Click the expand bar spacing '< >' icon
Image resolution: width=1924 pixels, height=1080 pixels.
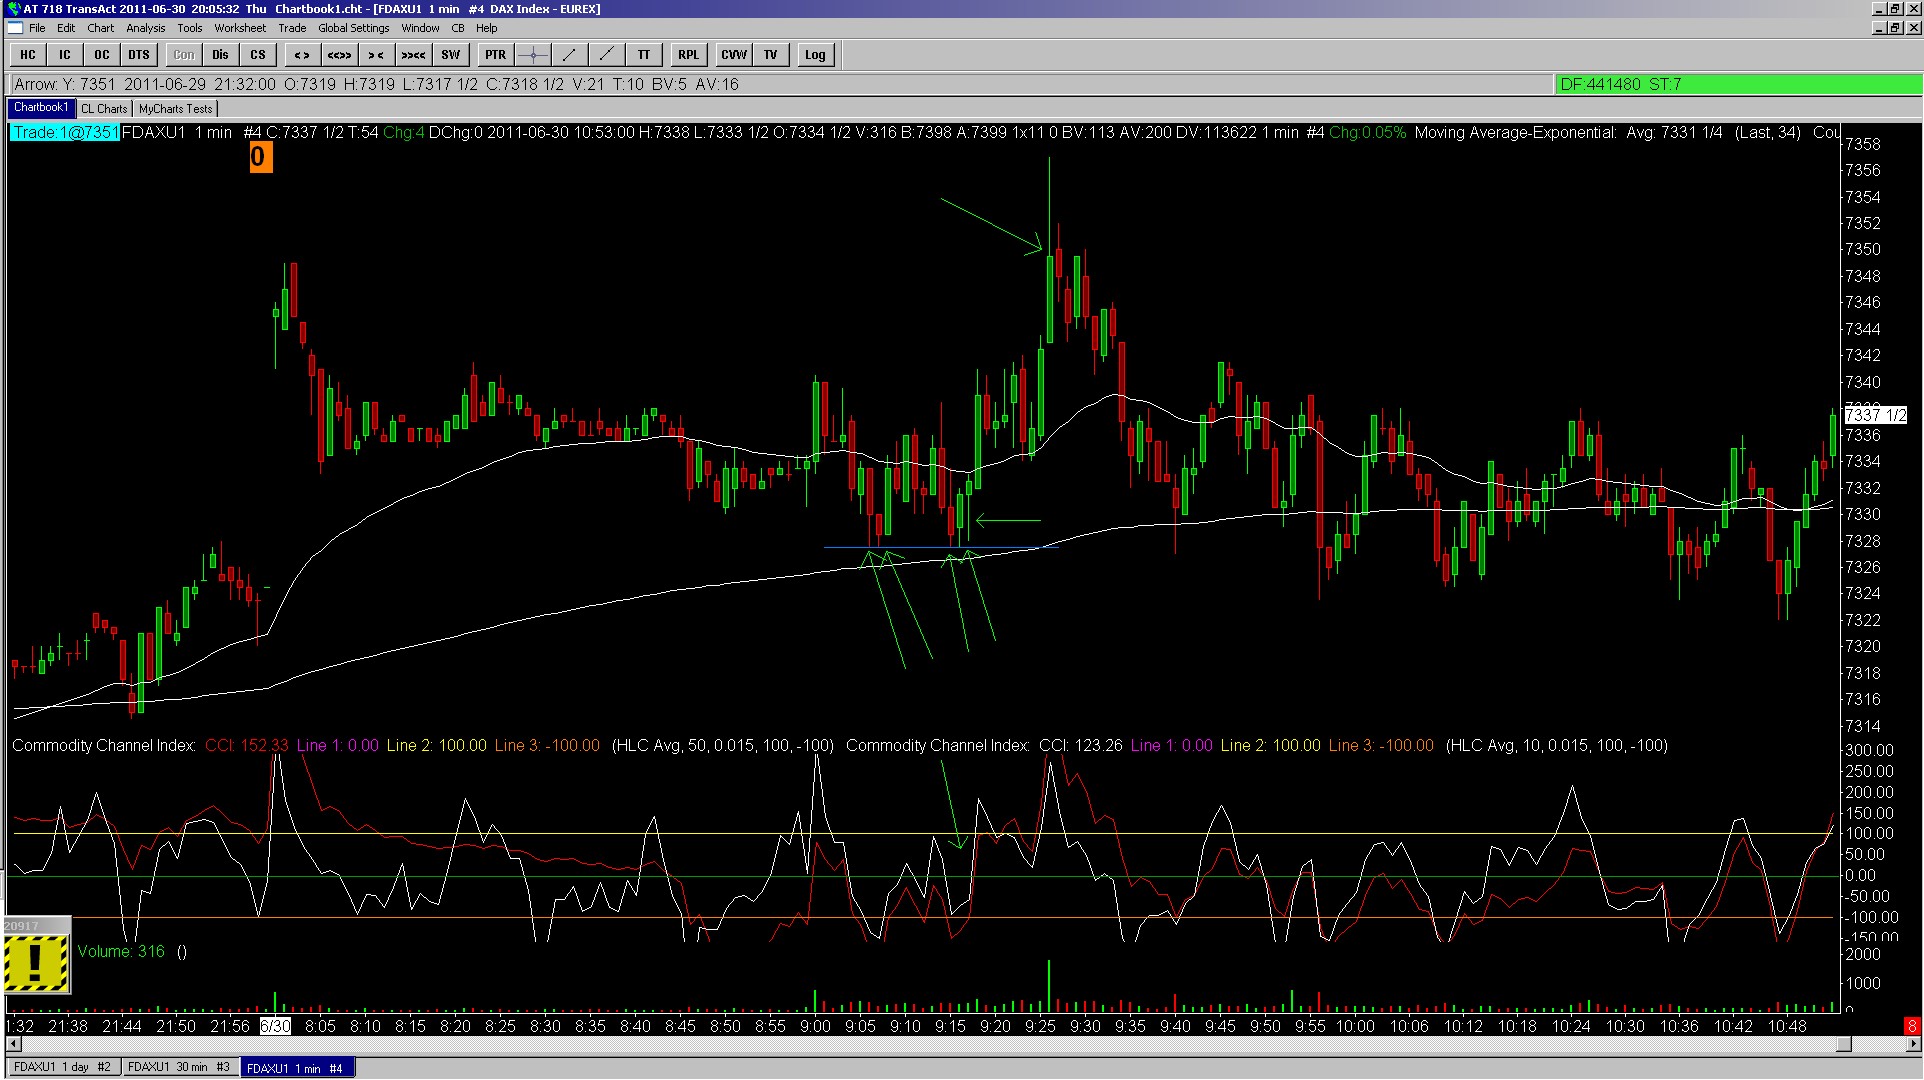click(302, 55)
